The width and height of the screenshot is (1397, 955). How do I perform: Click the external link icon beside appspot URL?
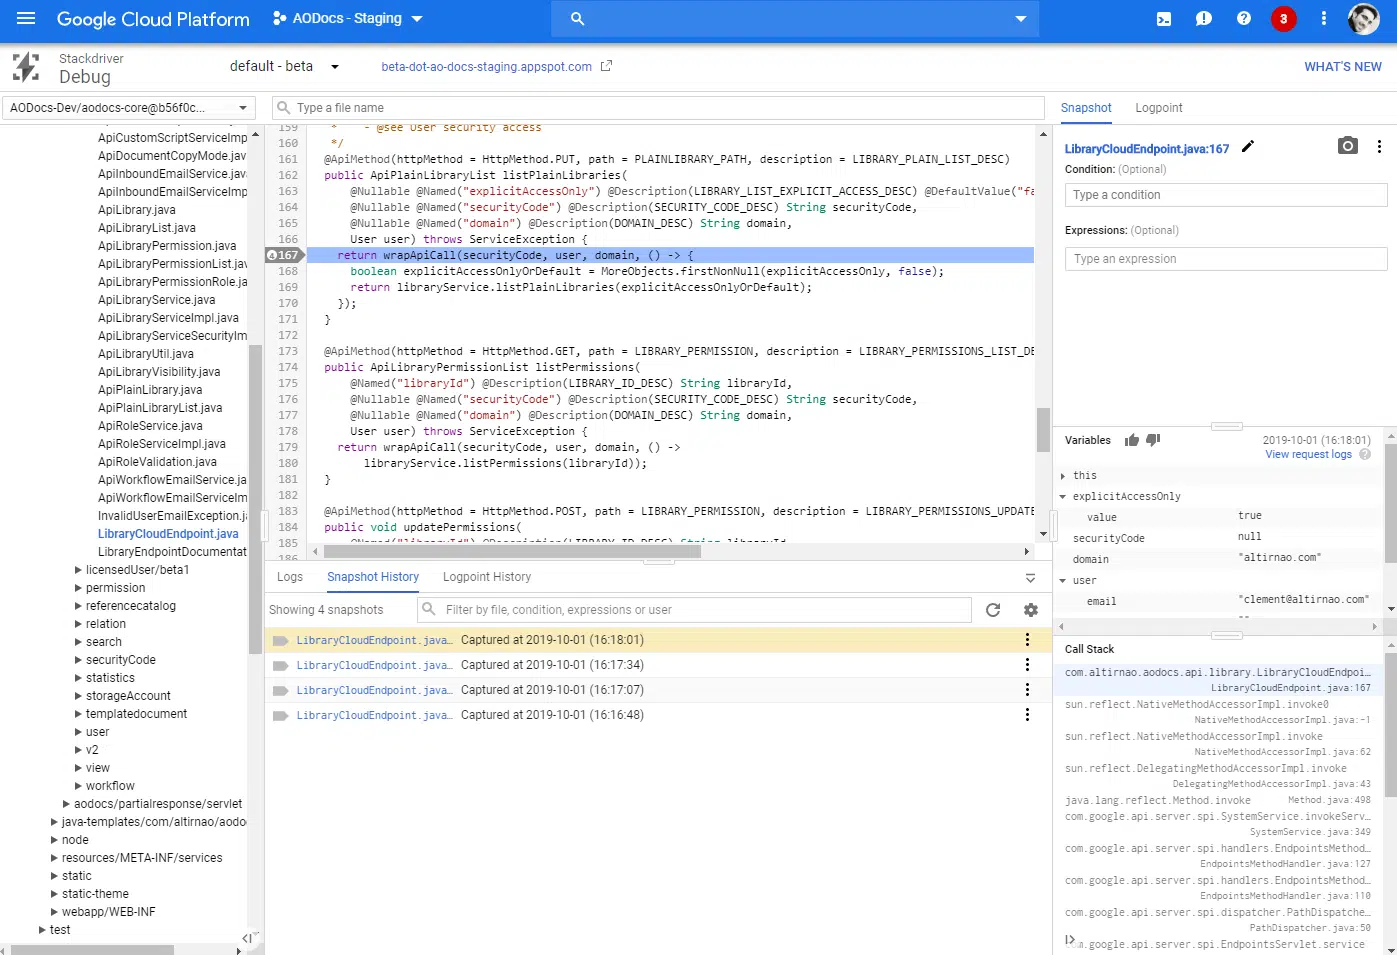click(606, 66)
